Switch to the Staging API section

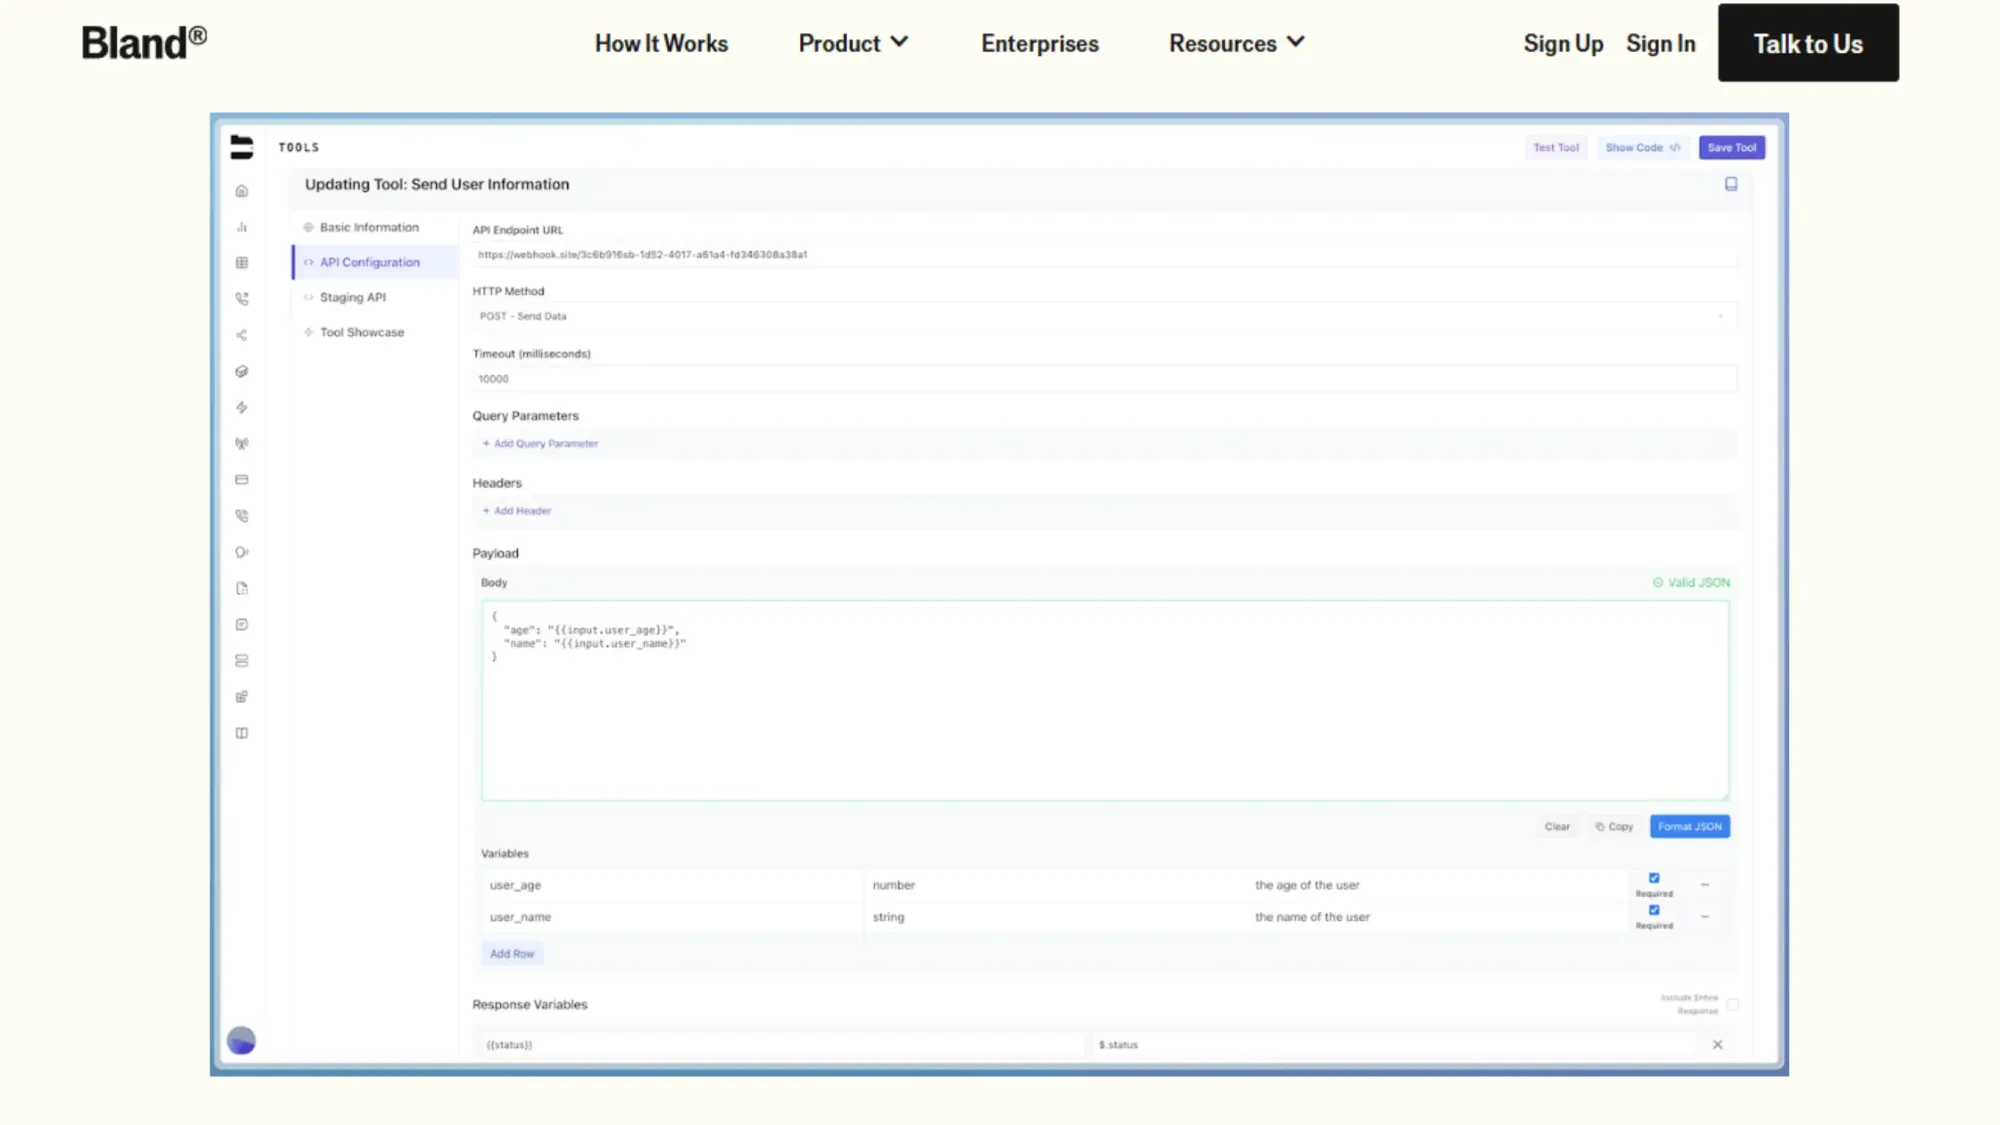pyautogui.click(x=352, y=297)
